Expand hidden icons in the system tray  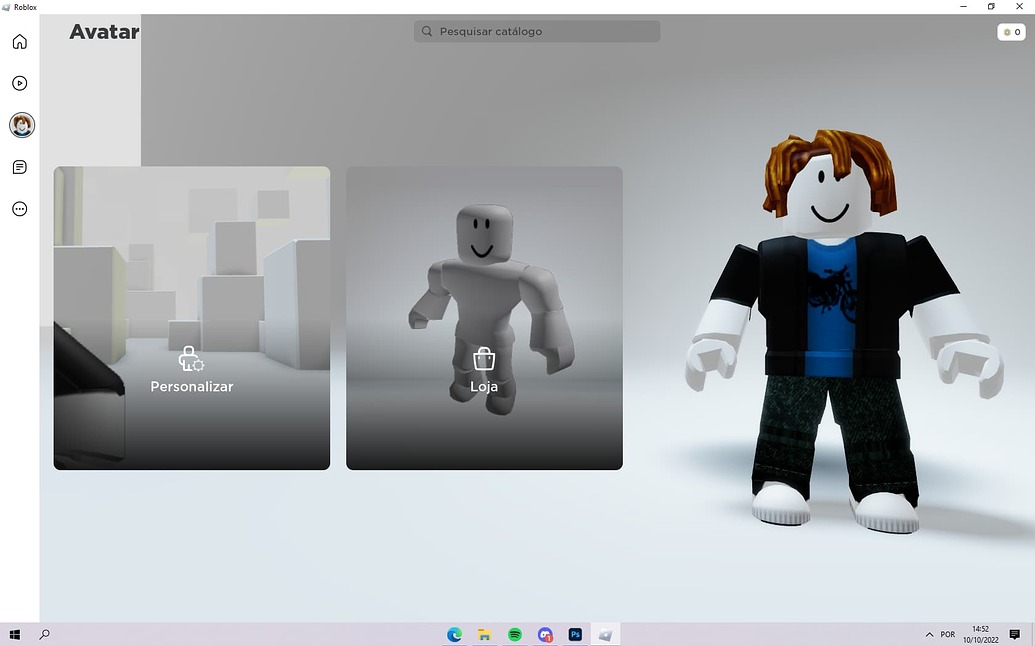pyautogui.click(x=928, y=634)
